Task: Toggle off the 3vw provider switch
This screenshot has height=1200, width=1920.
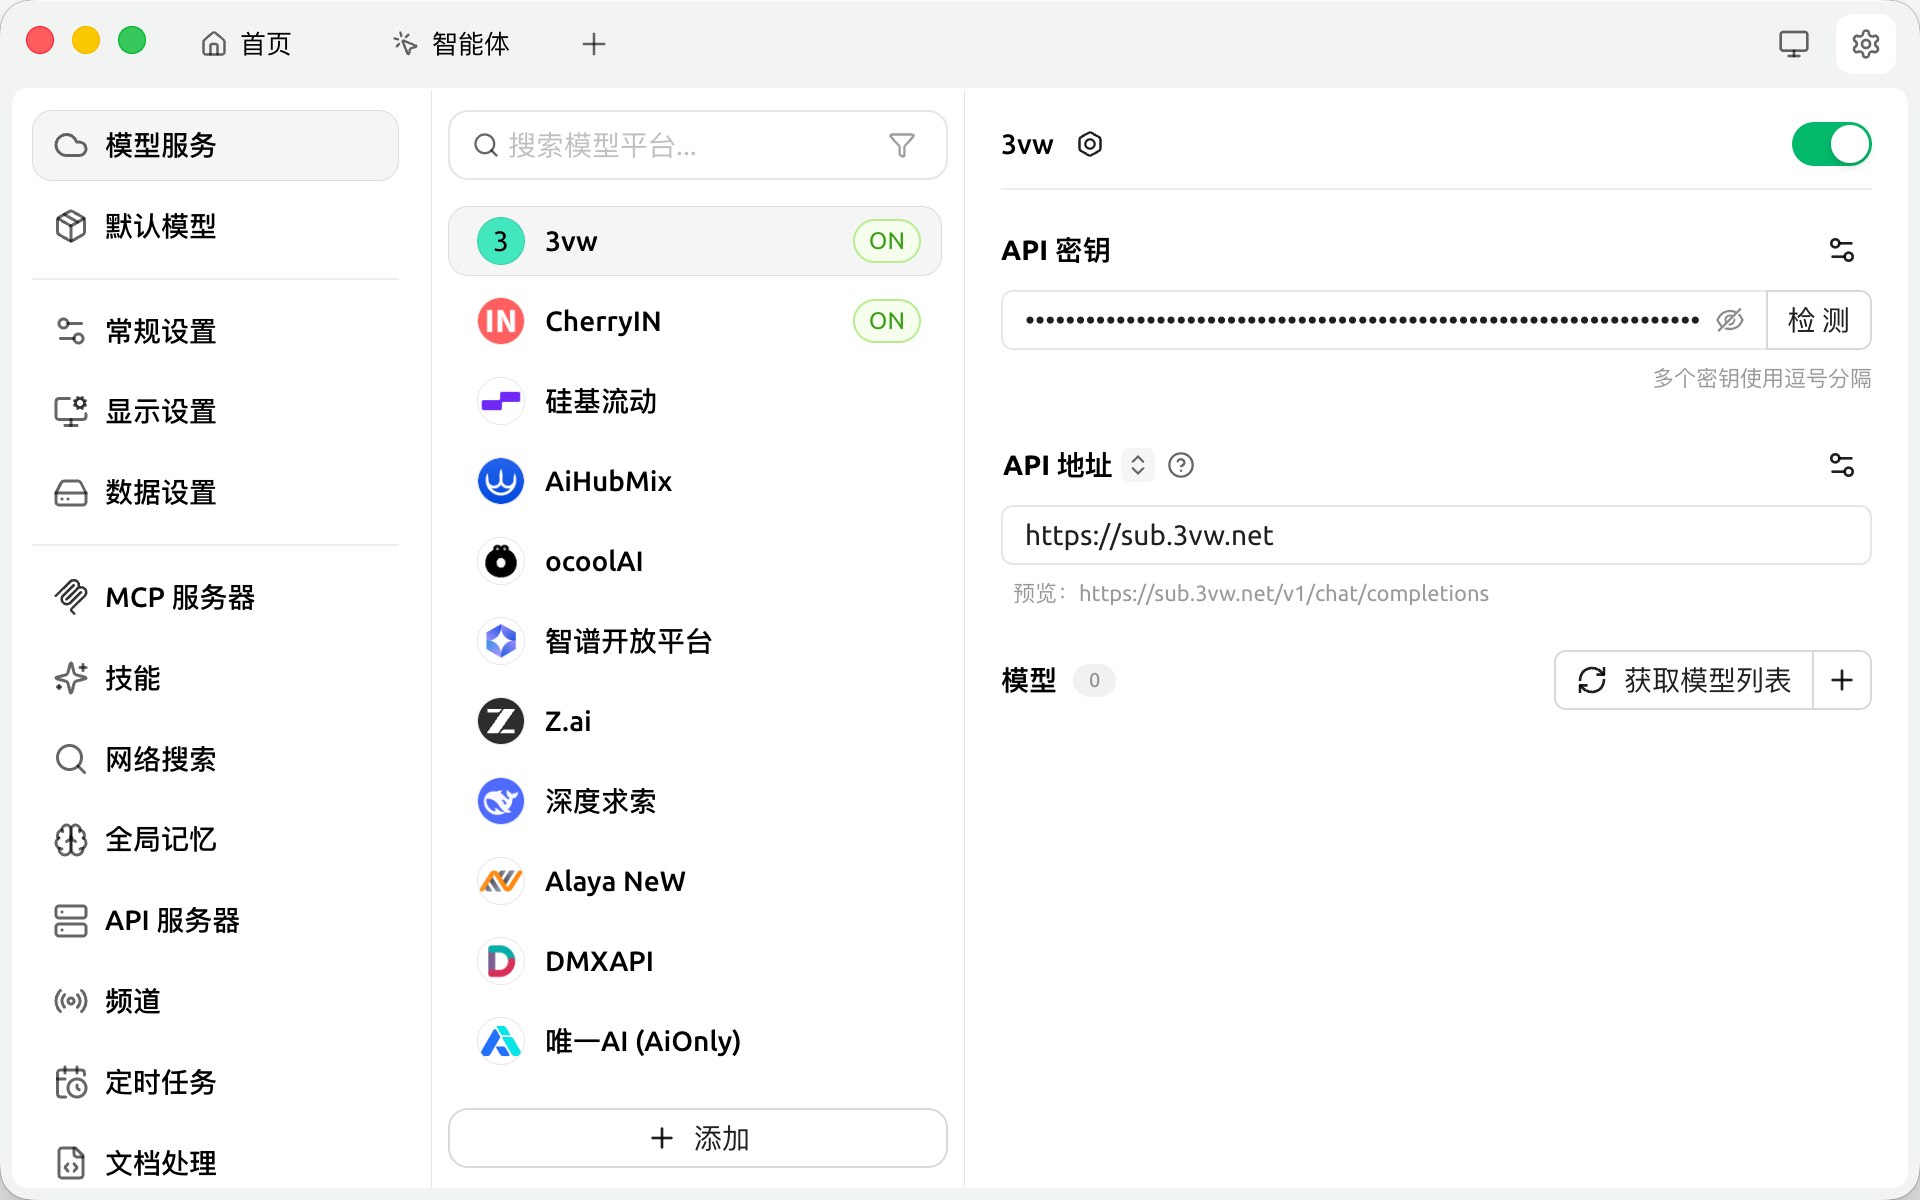Action: tap(1831, 144)
